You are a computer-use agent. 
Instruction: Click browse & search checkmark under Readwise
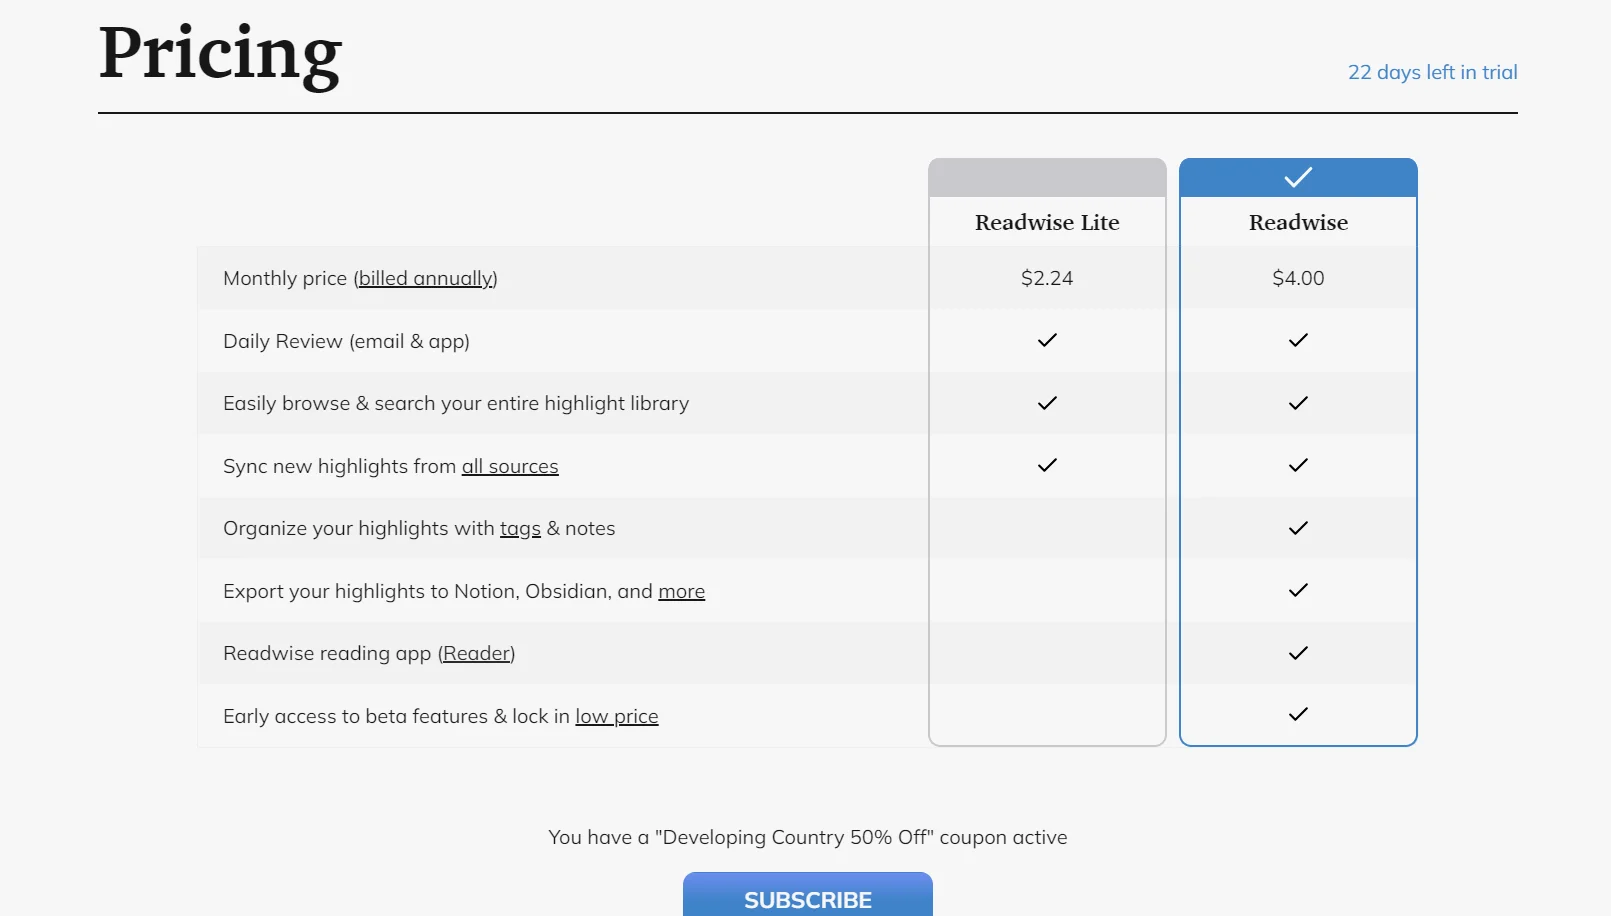point(1298,403)
